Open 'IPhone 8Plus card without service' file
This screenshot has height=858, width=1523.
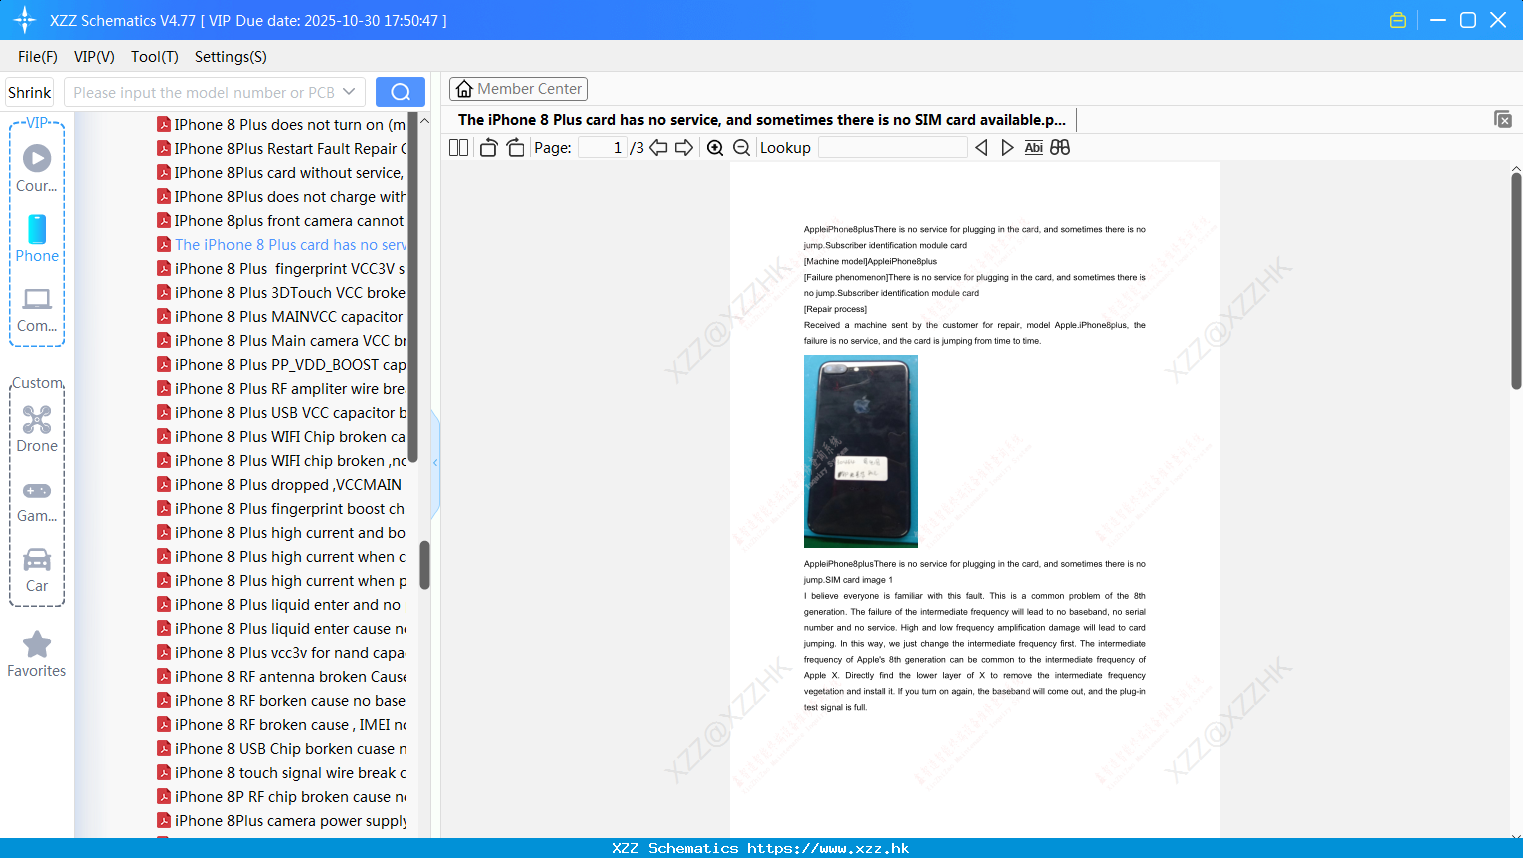pos(282,173)
